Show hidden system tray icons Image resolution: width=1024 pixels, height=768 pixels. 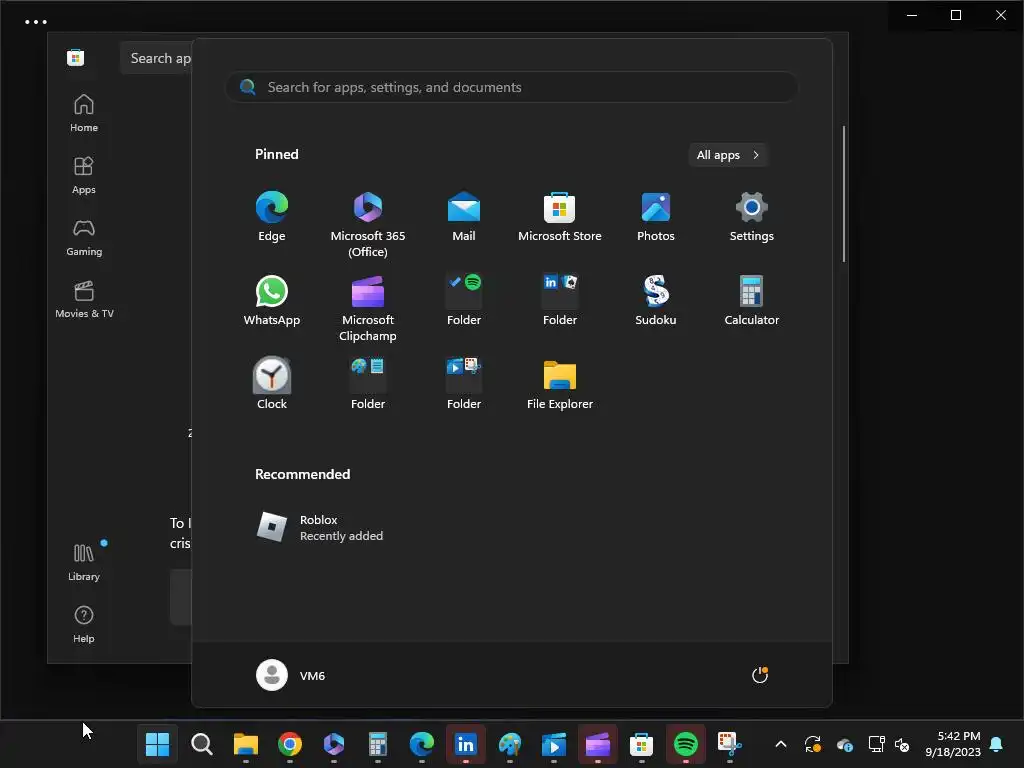[x=780, y=744]
